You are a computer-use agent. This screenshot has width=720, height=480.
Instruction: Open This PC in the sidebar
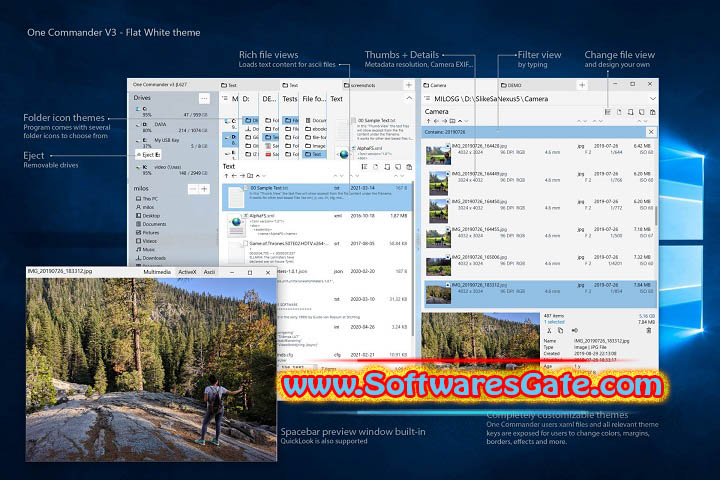147,198
